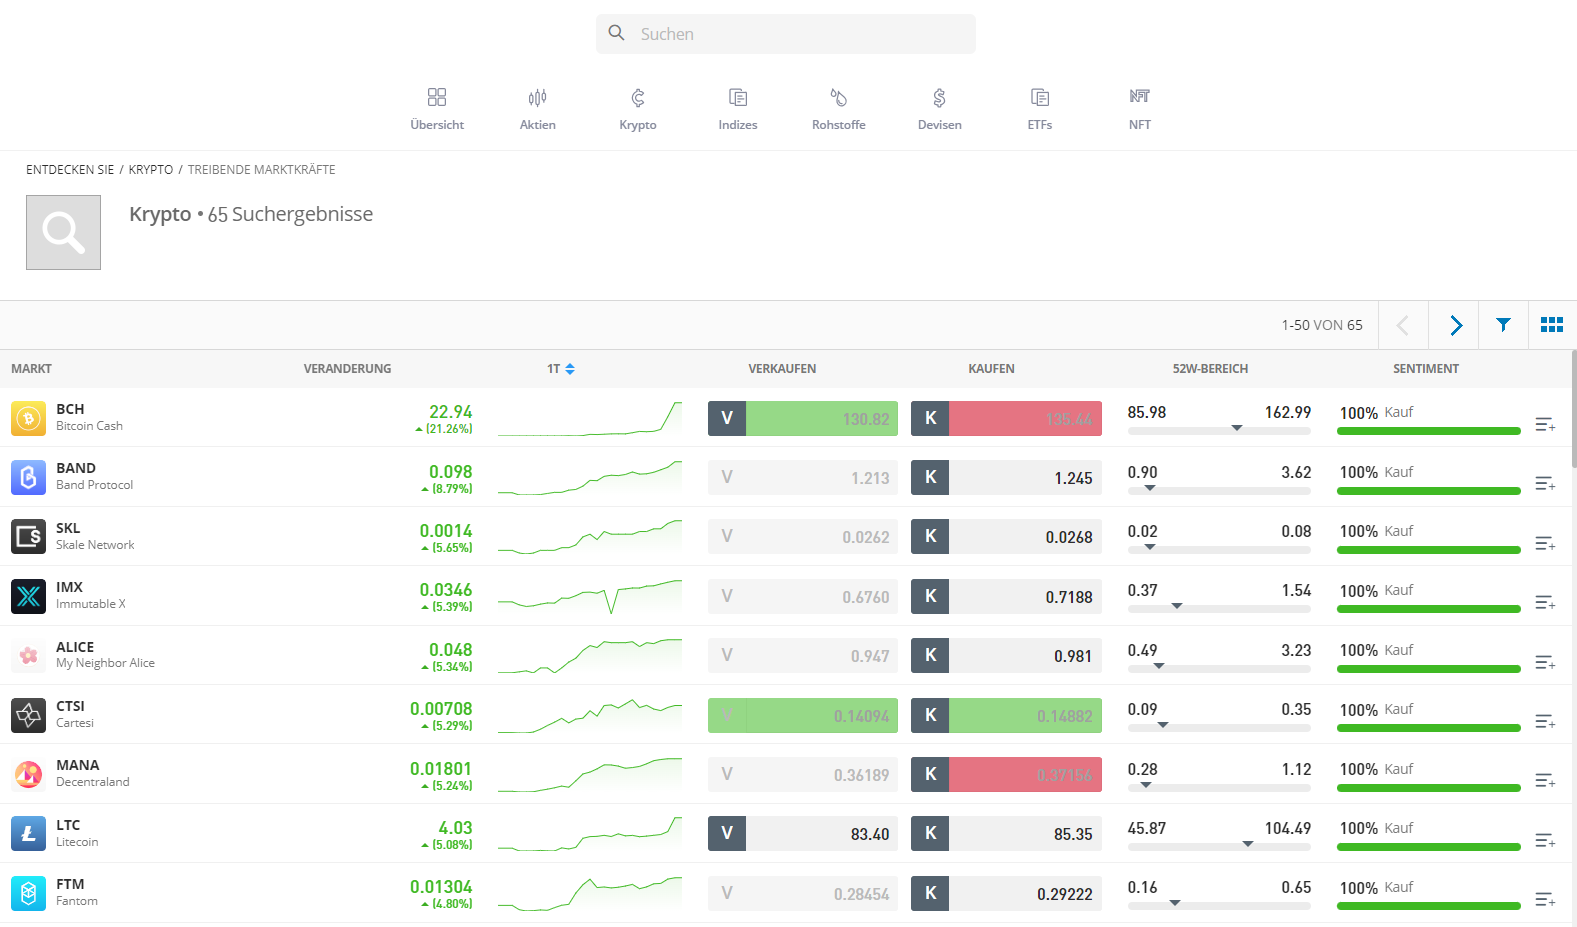
Task: Open the Aktien category tab
Action: 537,109
